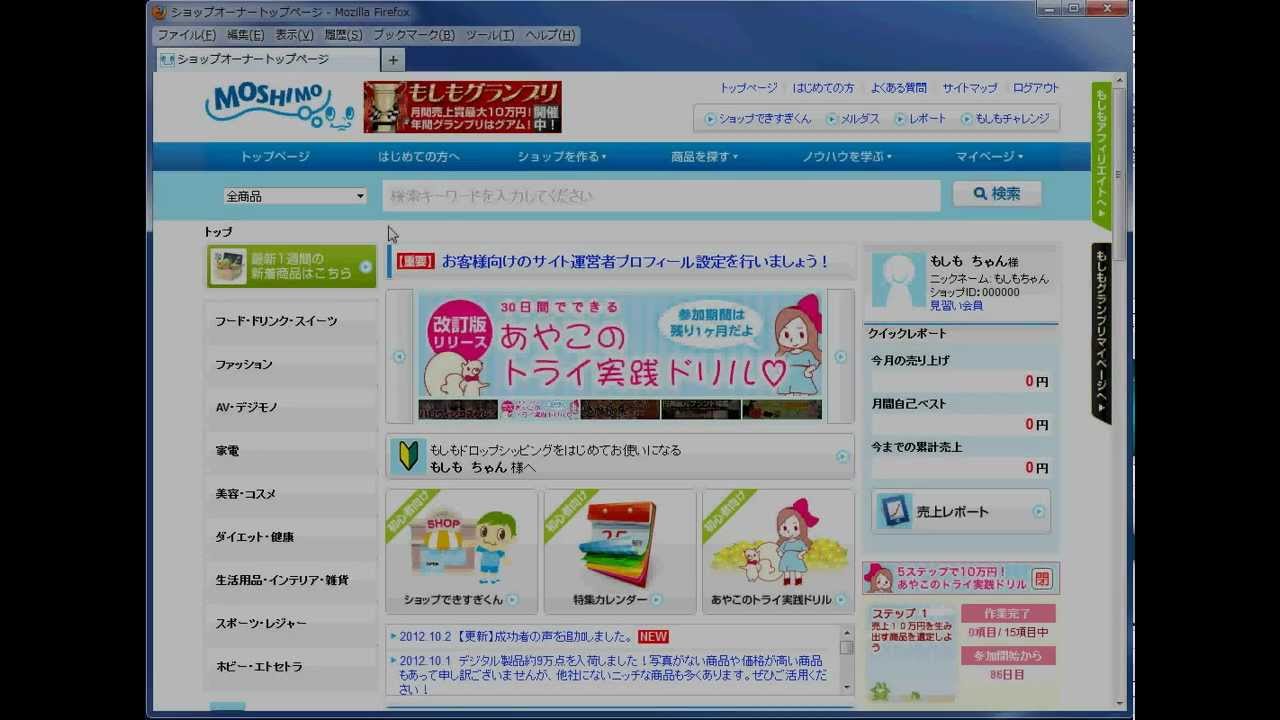Click the search keyword input field
This screenshot has width=1280, height=720.
(x=661, y=196)
